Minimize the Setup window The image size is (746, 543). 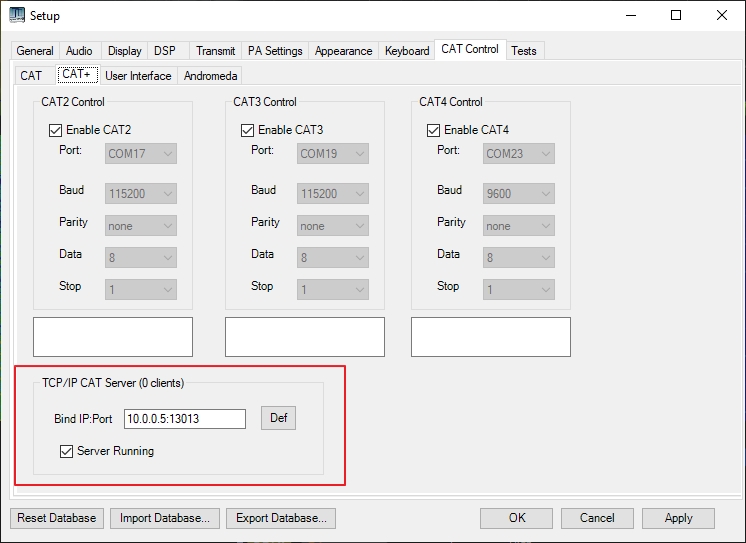coord(630,16)
